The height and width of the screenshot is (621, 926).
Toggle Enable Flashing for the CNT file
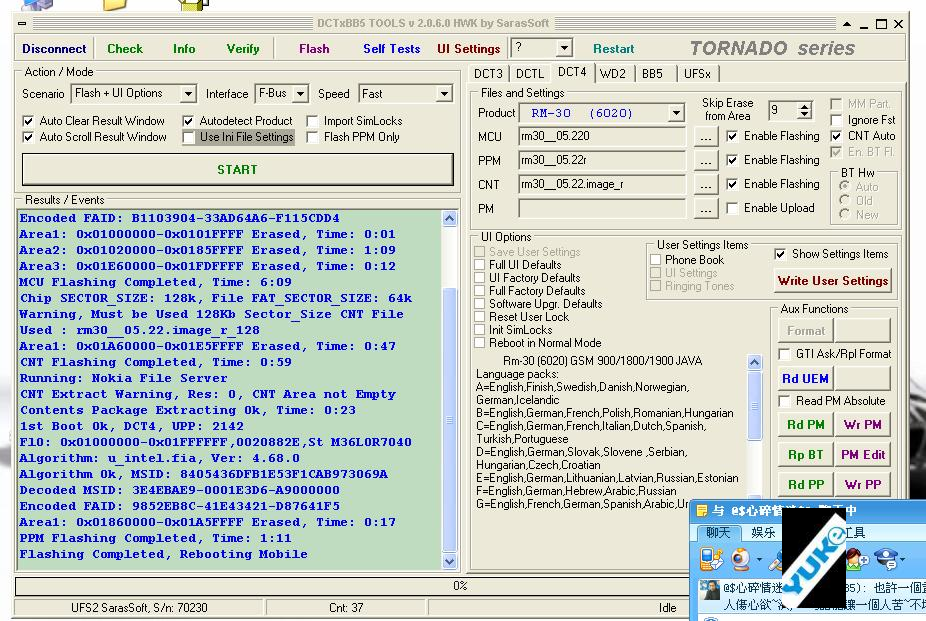click(732, 184)
